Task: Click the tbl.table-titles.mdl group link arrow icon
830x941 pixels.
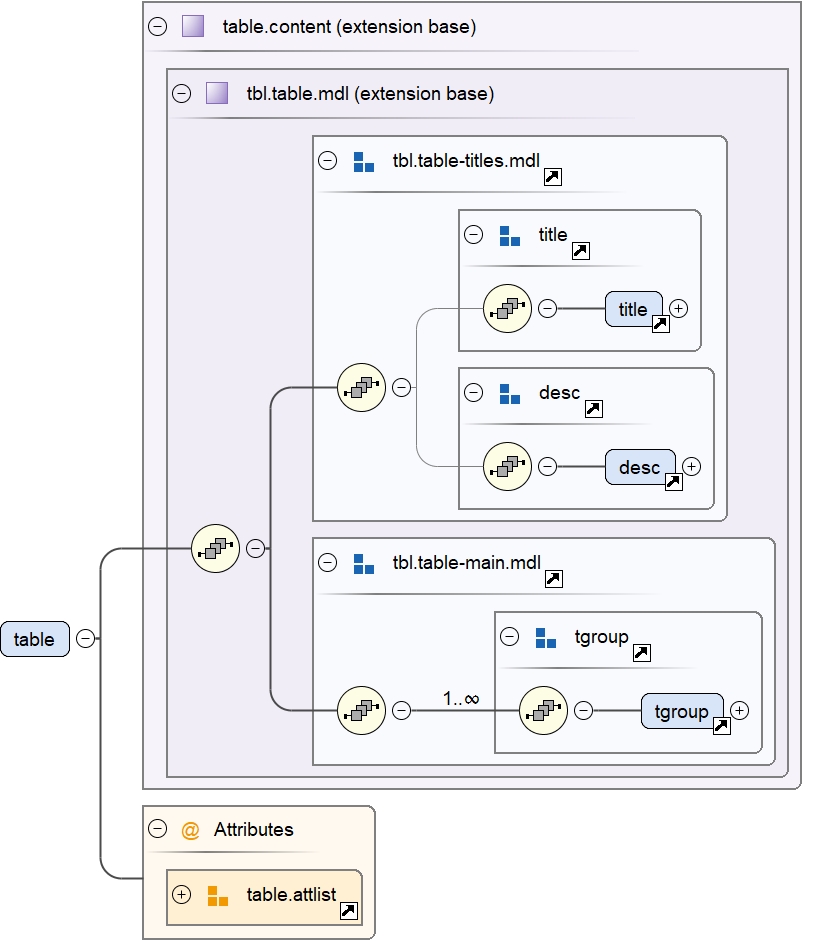Action: 552,177
